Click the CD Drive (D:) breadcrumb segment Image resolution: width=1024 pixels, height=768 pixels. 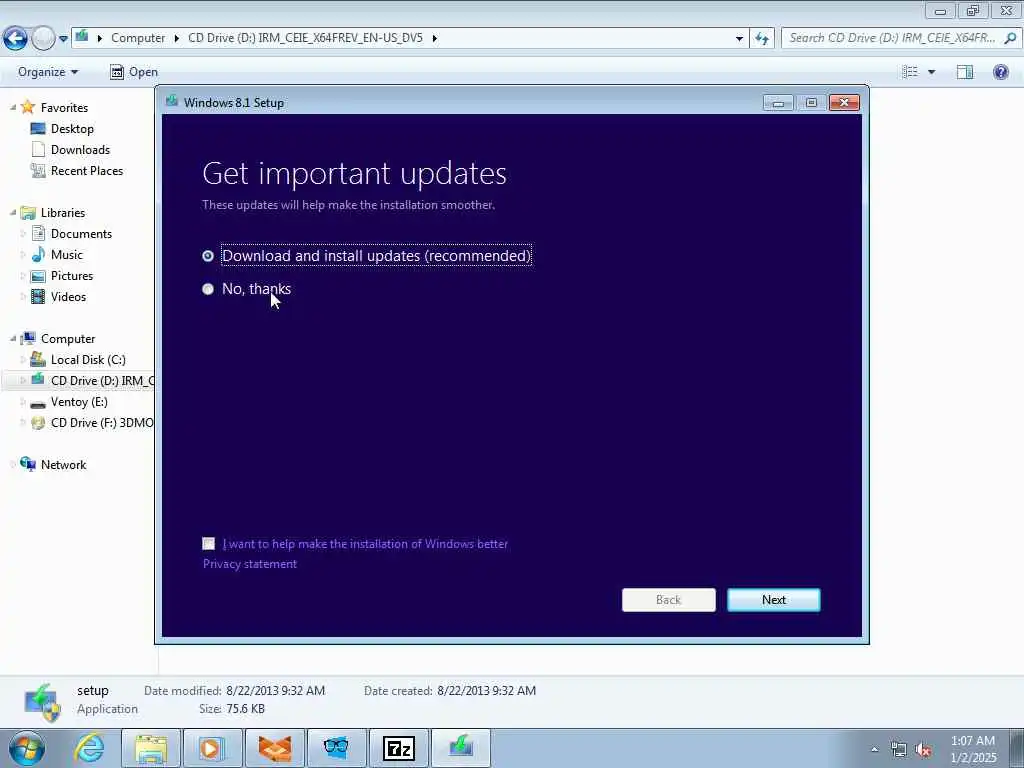tap(305, 38)
